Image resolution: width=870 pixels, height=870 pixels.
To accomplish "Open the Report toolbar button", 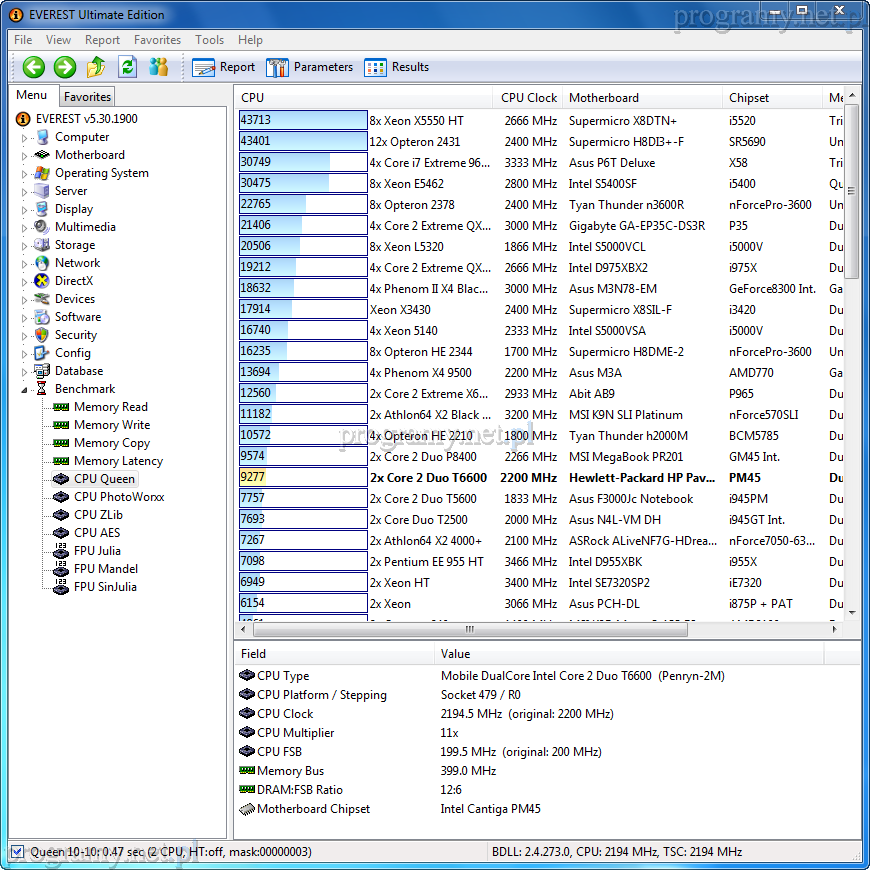I will click(x=224, y=67).
